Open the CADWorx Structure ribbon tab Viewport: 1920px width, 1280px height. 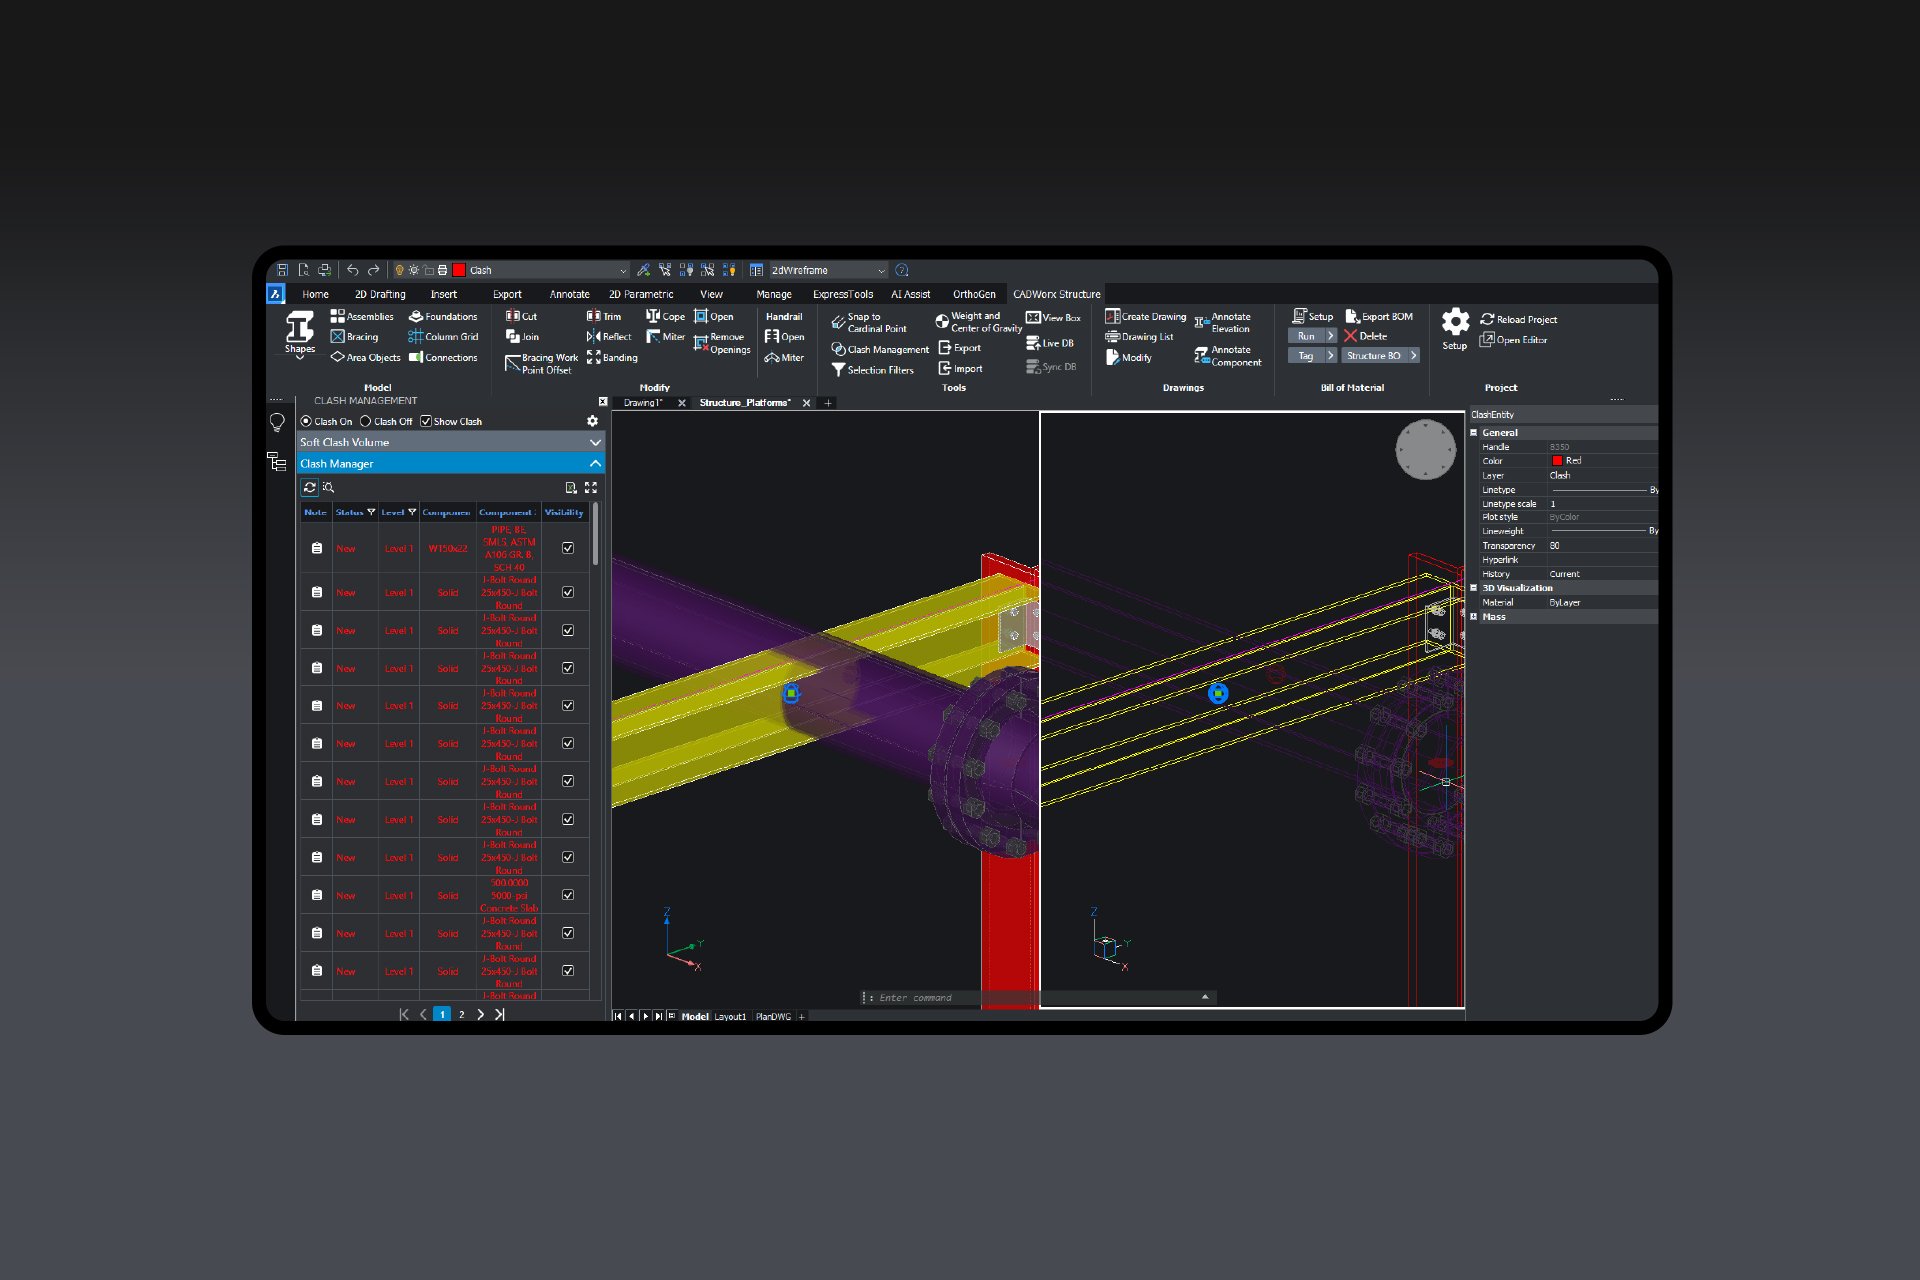(x=1057, y=294)
